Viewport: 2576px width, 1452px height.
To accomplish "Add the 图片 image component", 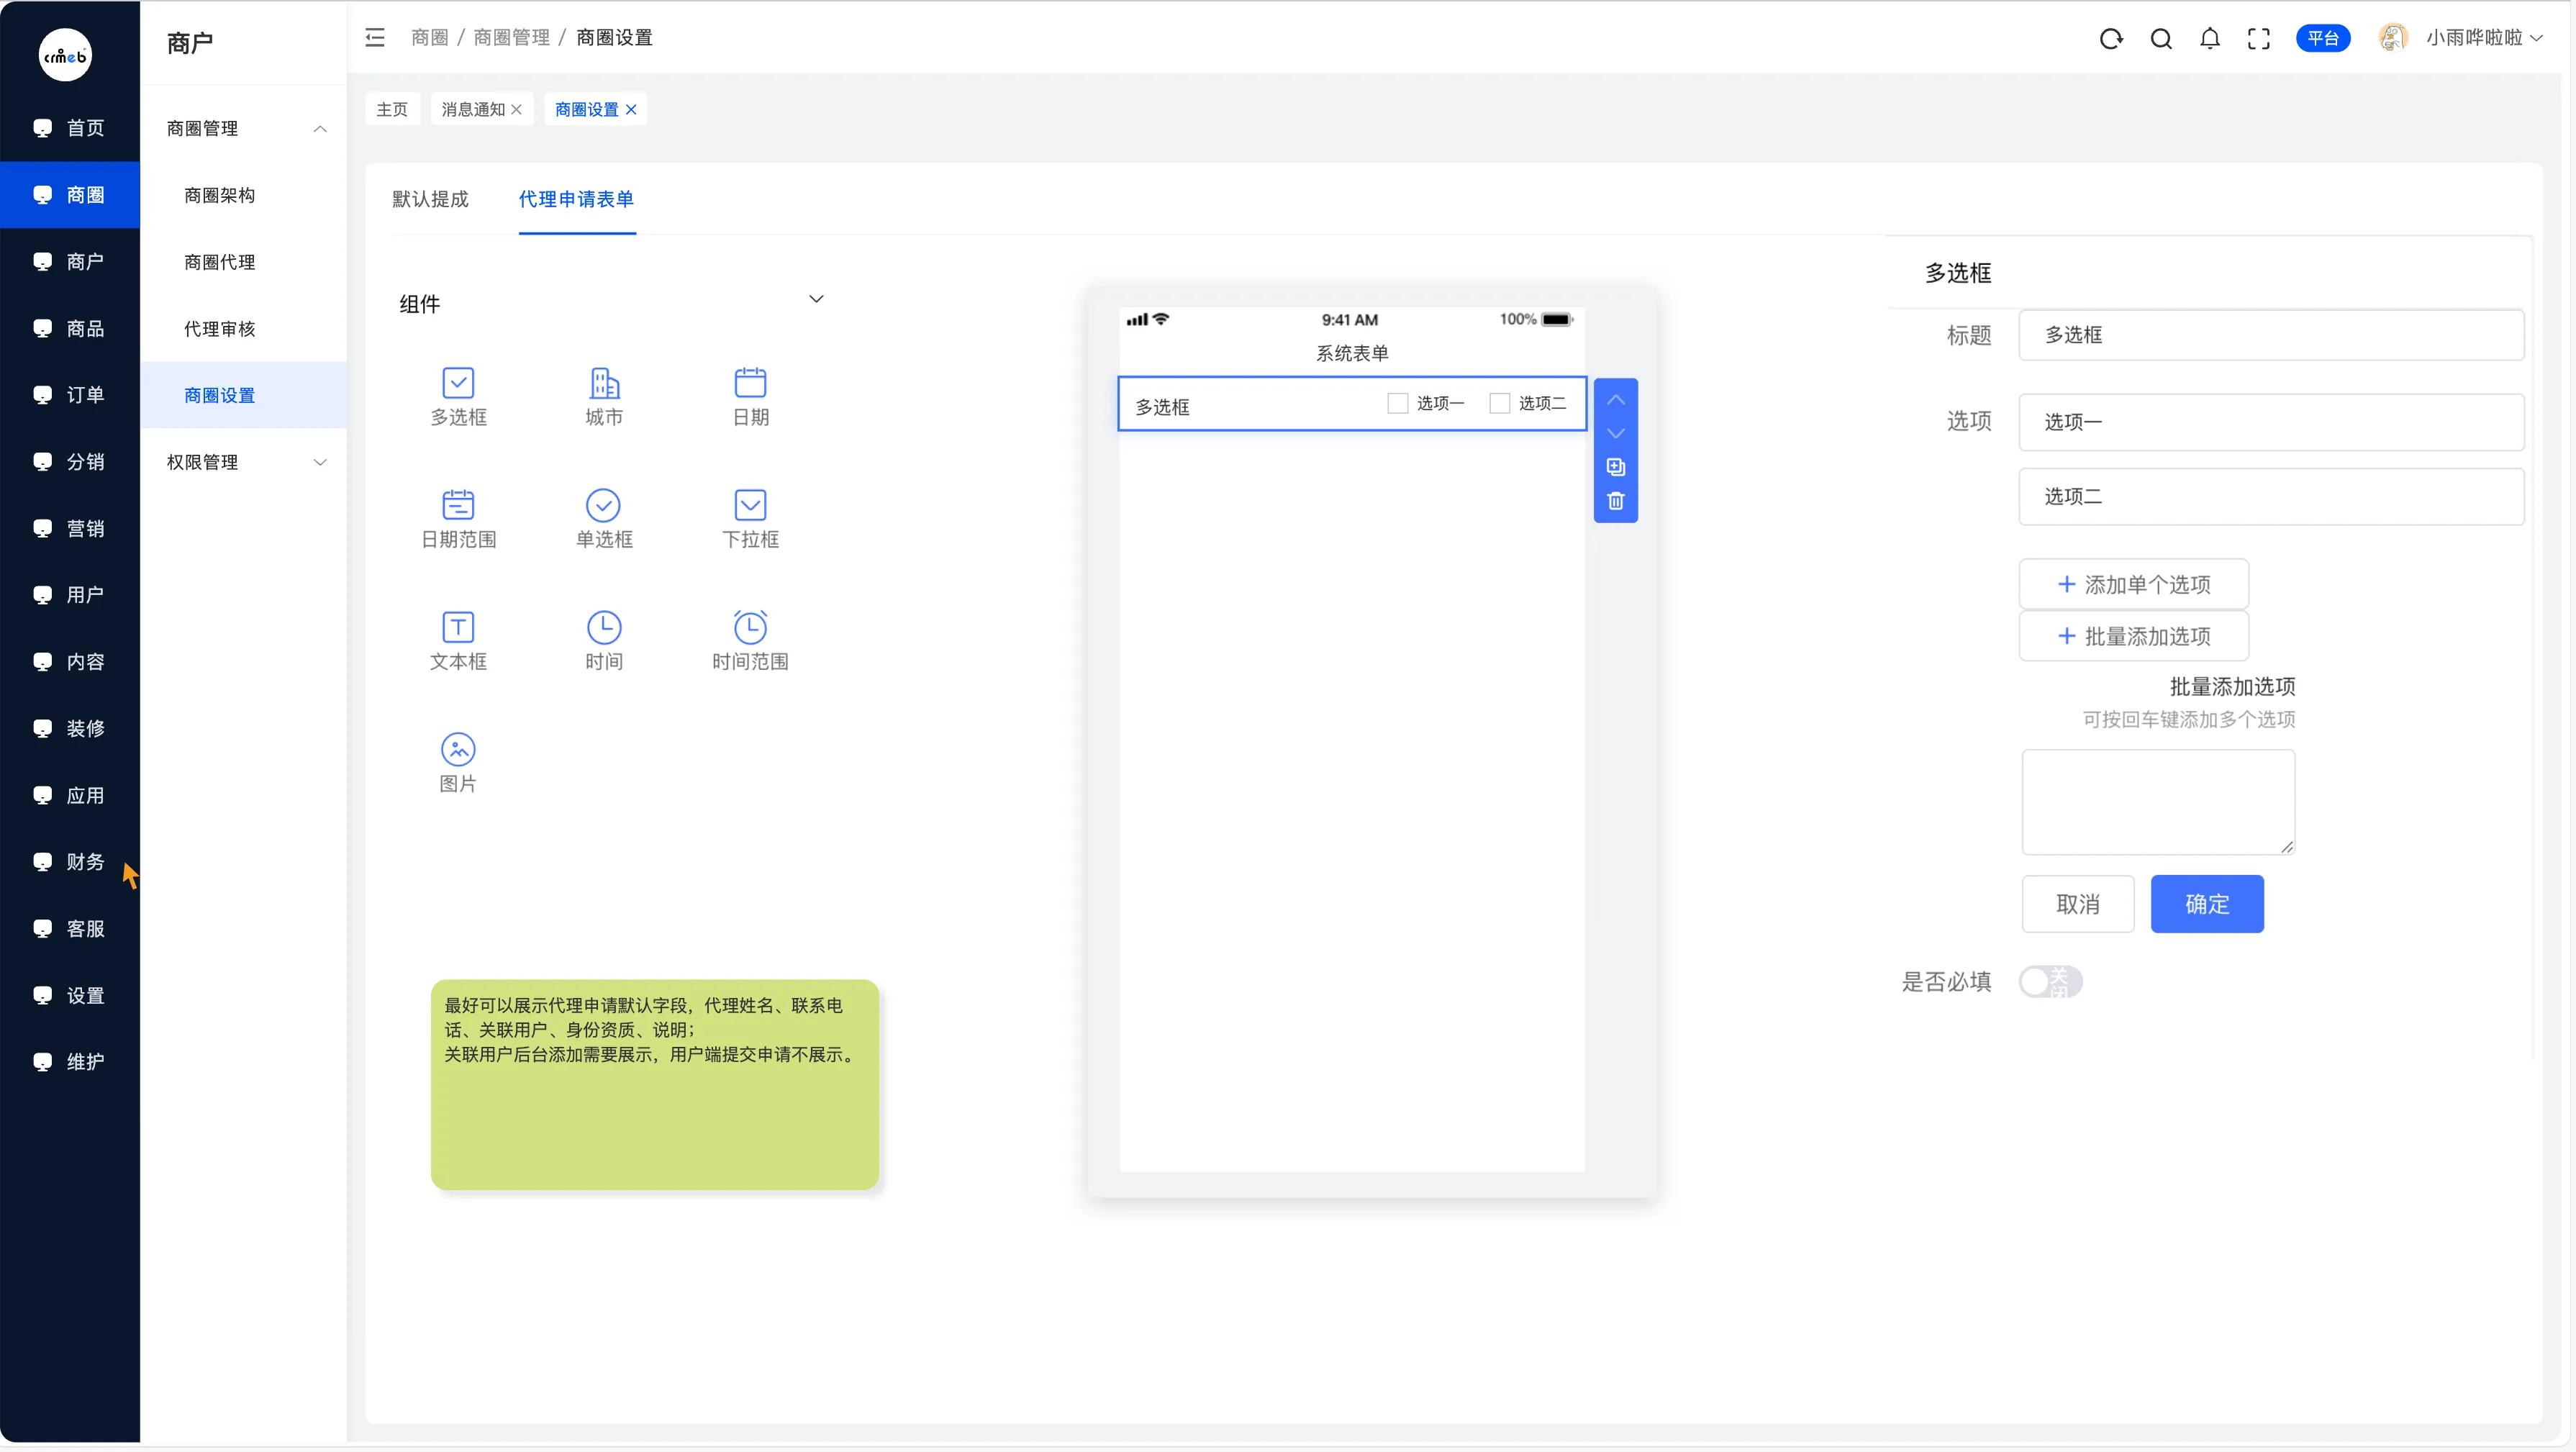I will 458,762.
